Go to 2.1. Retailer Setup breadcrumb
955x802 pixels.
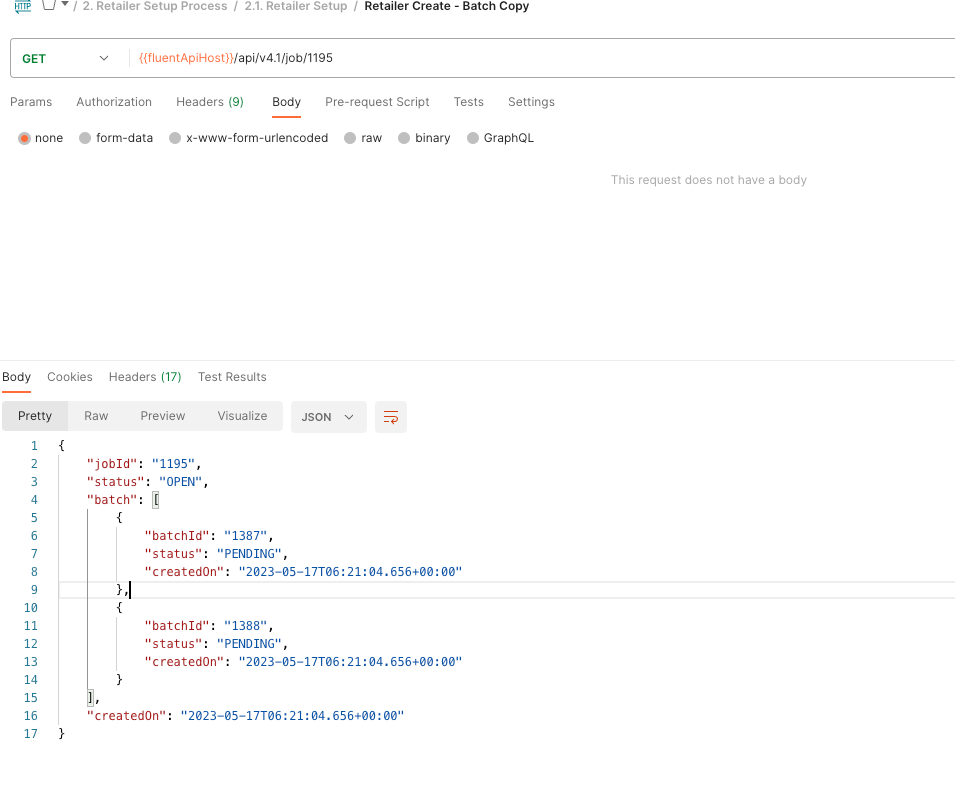coord(296,6)
